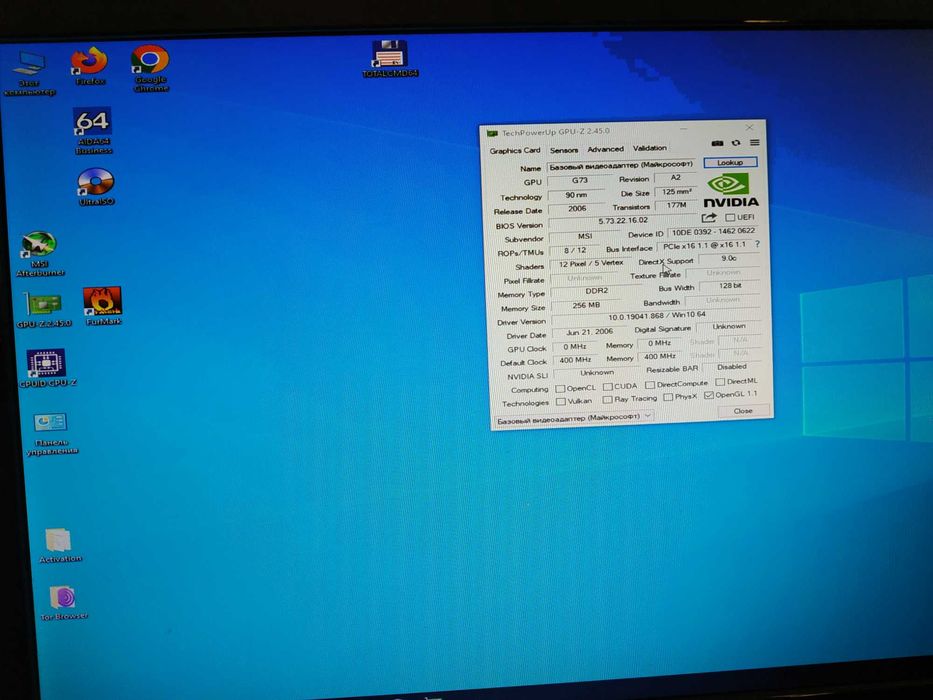The image size is (933, 700).
Task: Click the GPU-Z screenshot camera icon
Action: (x=718, y=143)
